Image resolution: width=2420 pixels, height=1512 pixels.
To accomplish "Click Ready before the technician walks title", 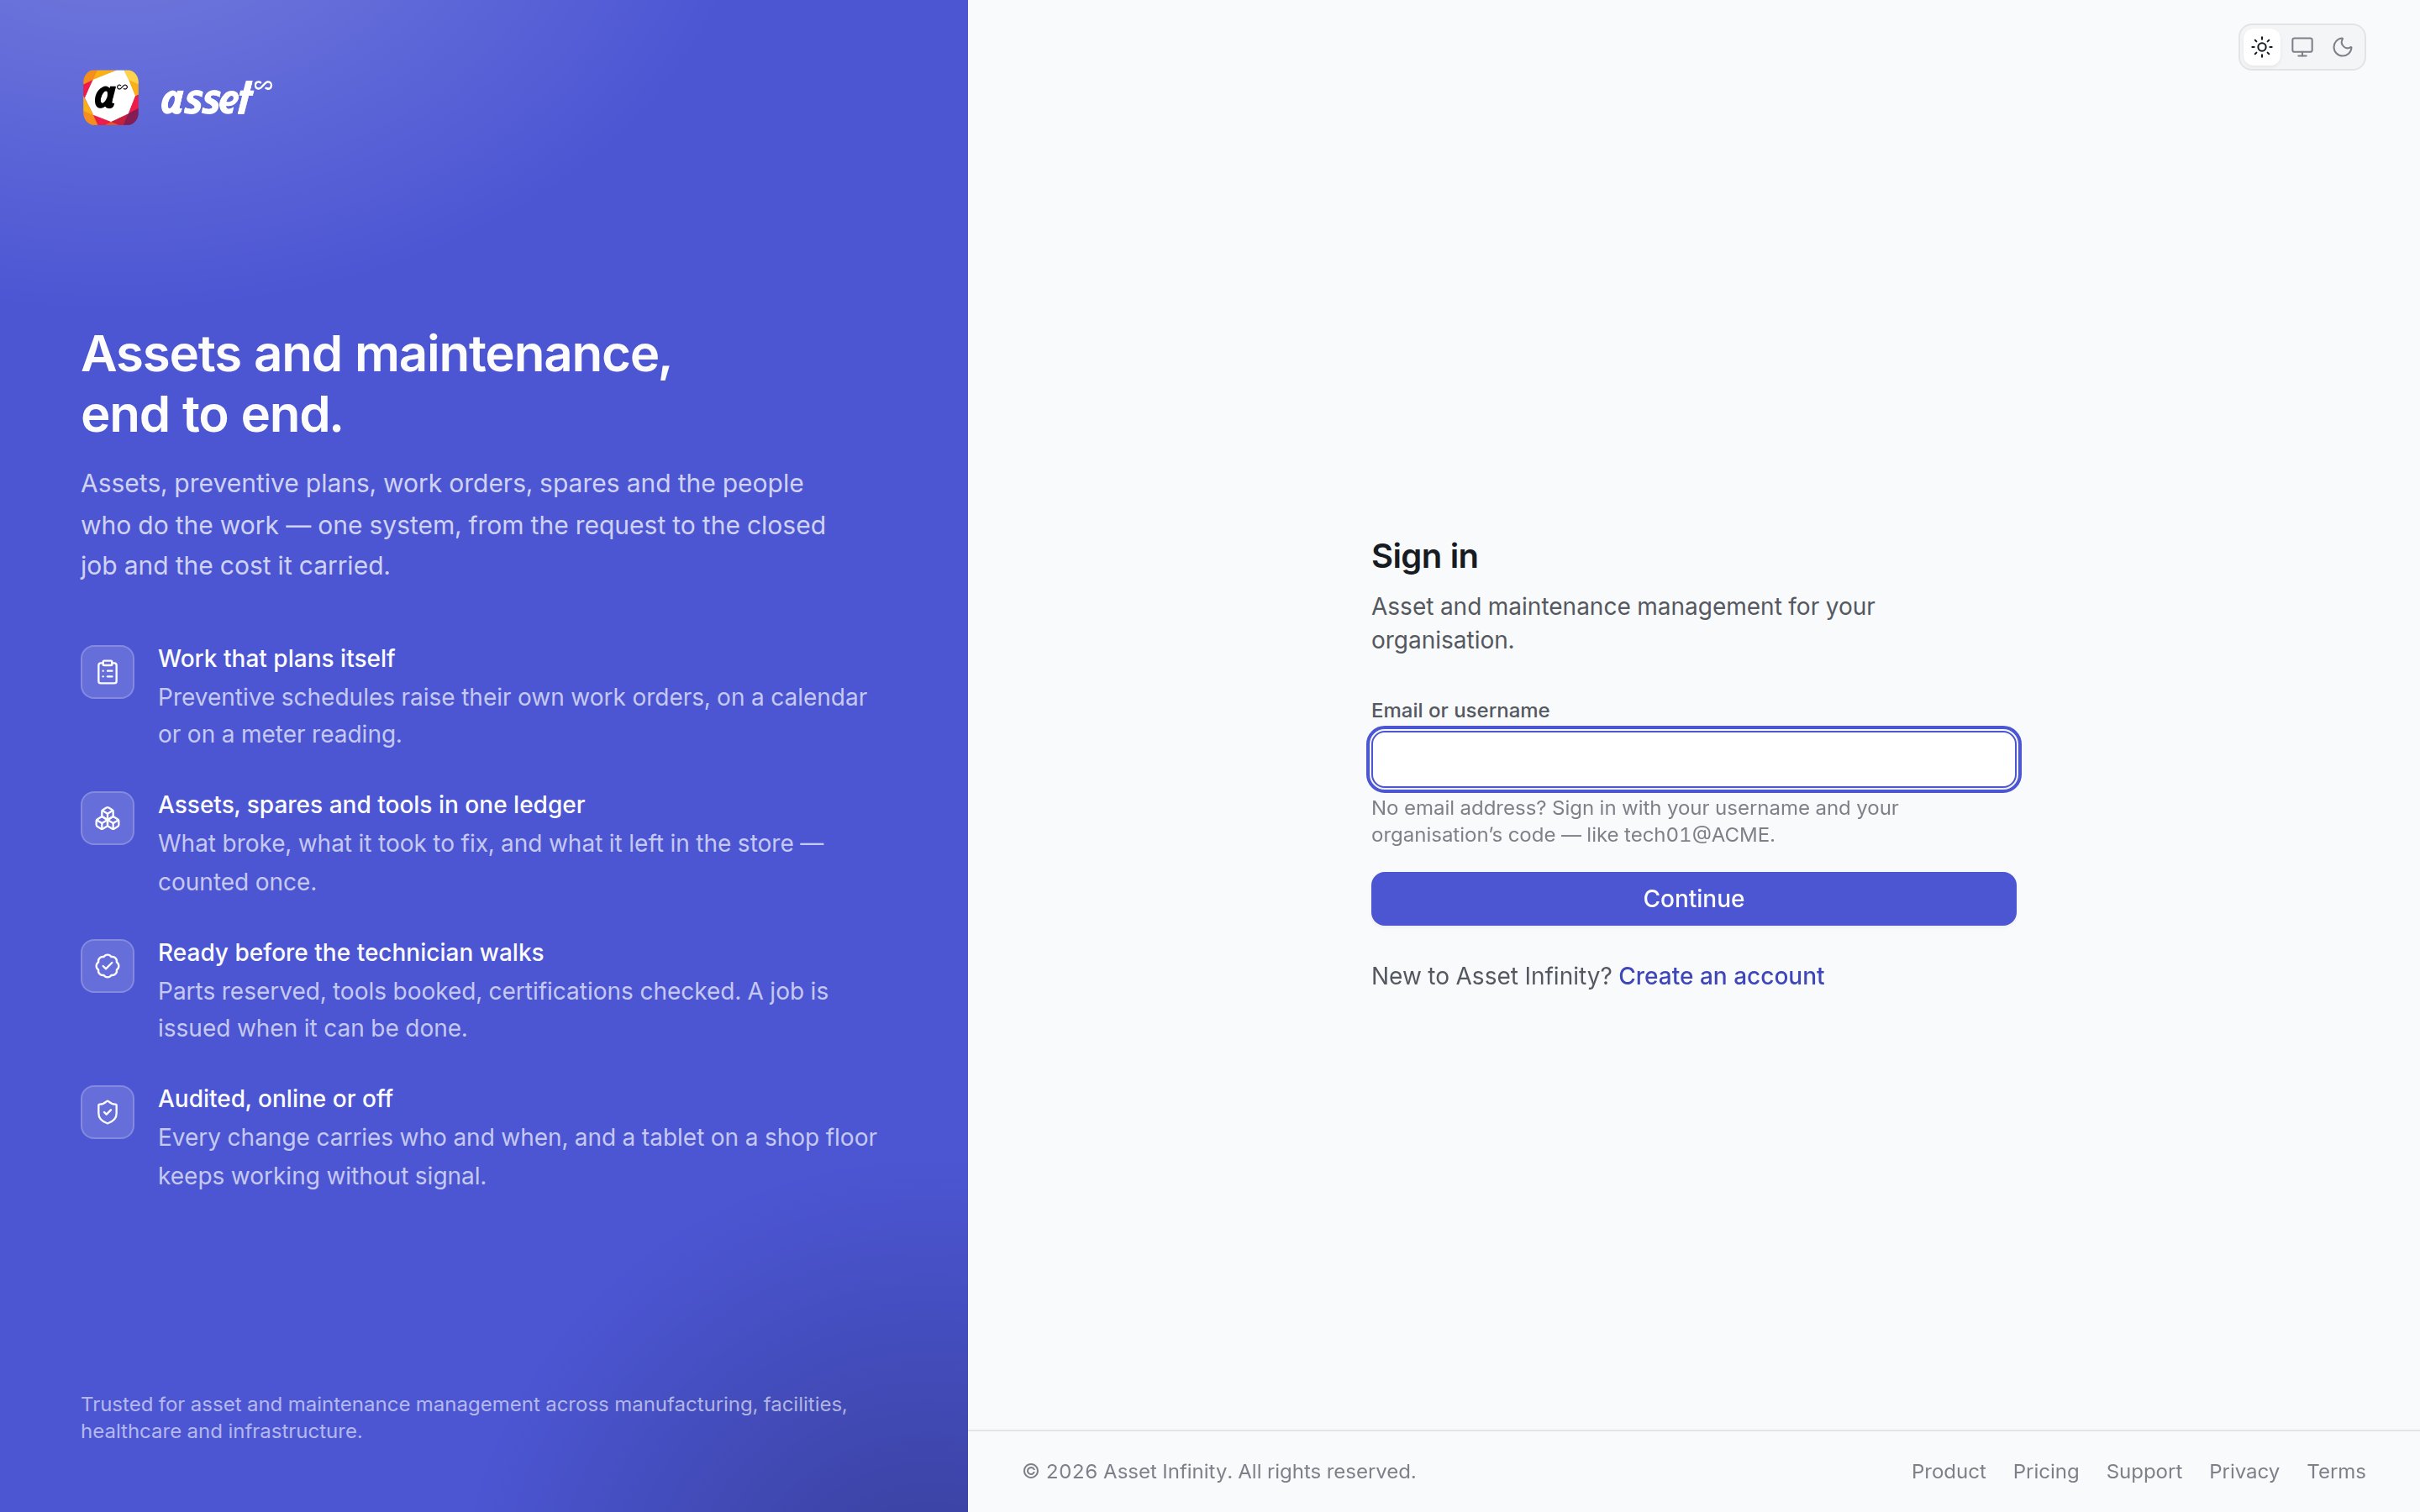I will point(351,952).
